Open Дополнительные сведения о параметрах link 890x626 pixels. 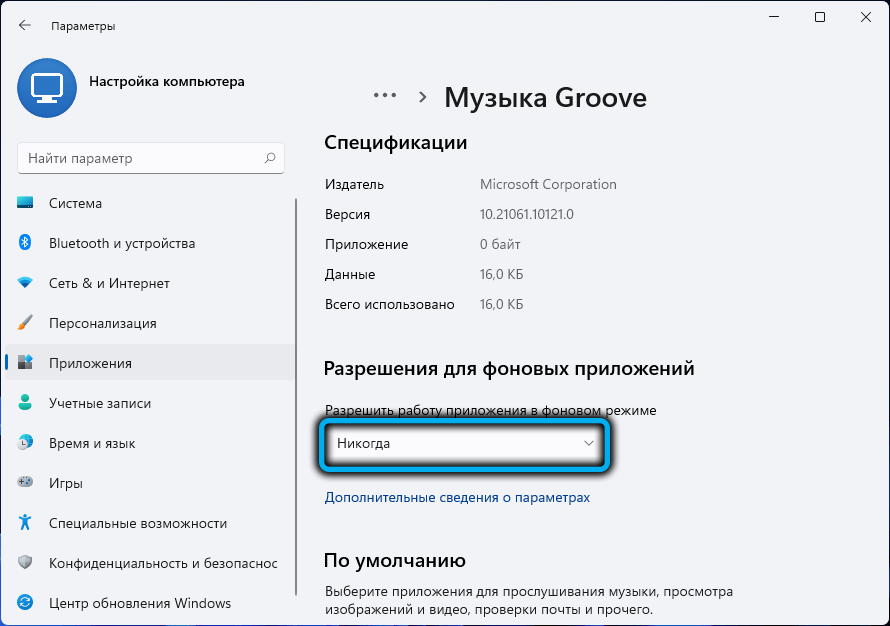[x=457, y=497]
